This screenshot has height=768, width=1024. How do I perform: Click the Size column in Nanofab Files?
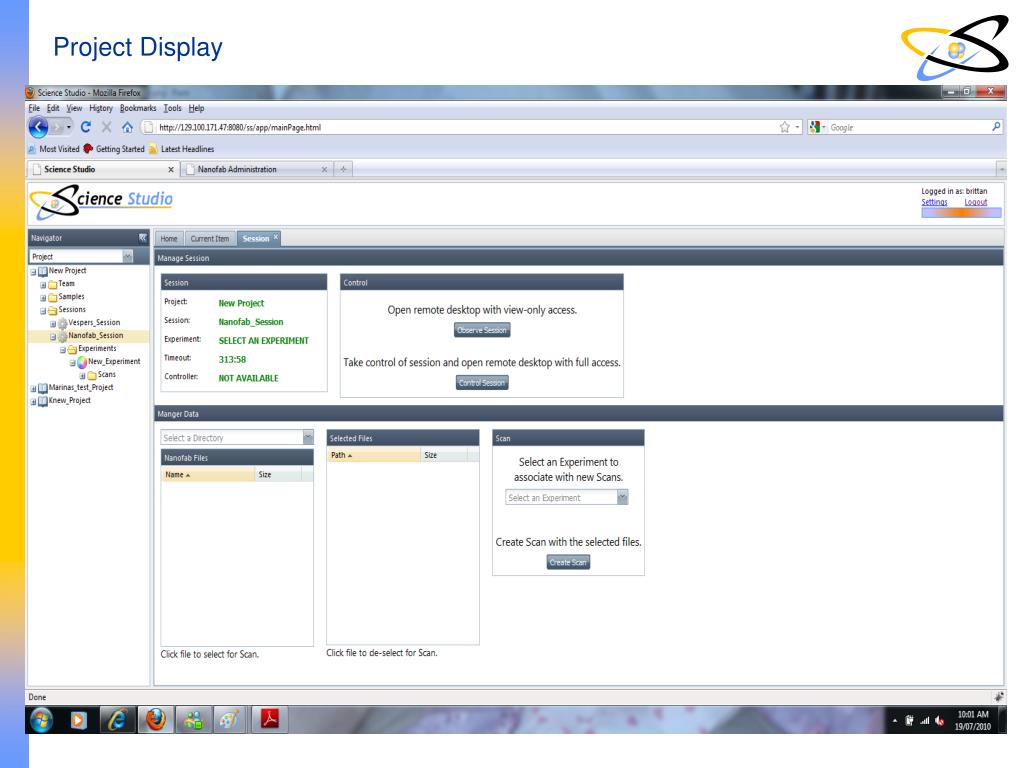[x=278, y=475]
